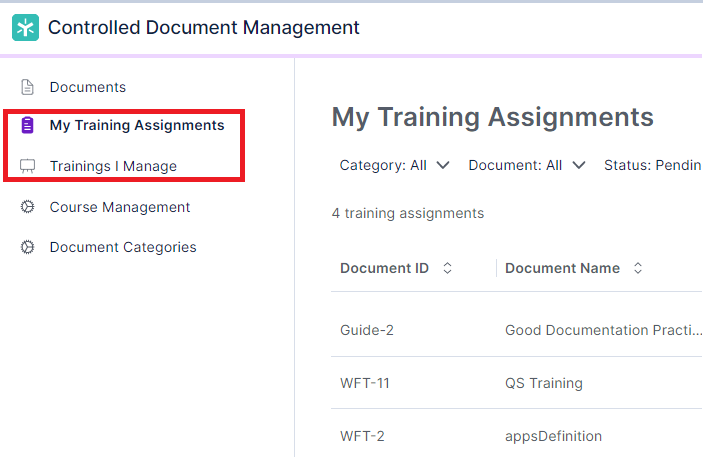Click the Course Management gear icon
The width and height of the screenshot is (703, 457).
[x=27, y=207]
